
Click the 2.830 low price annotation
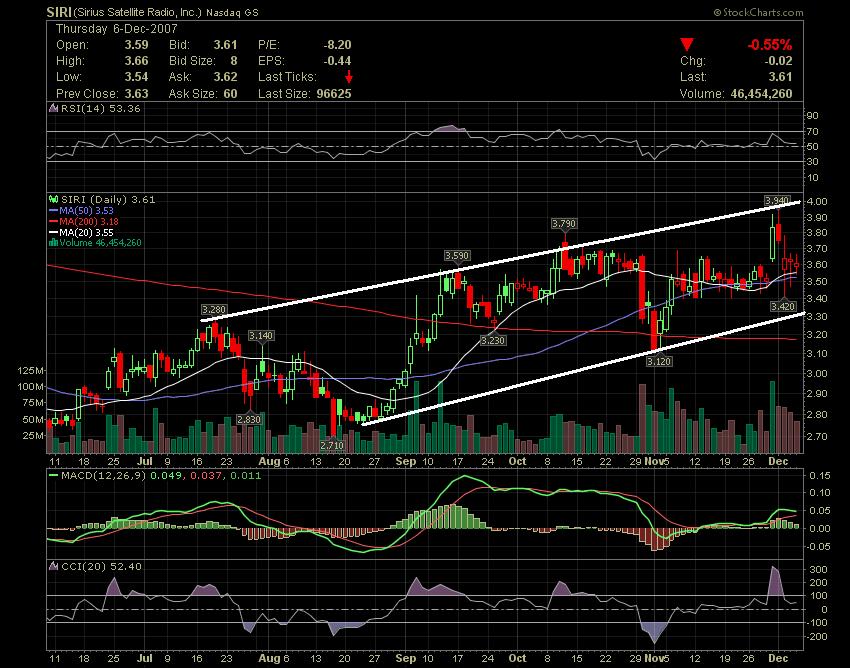249,419
